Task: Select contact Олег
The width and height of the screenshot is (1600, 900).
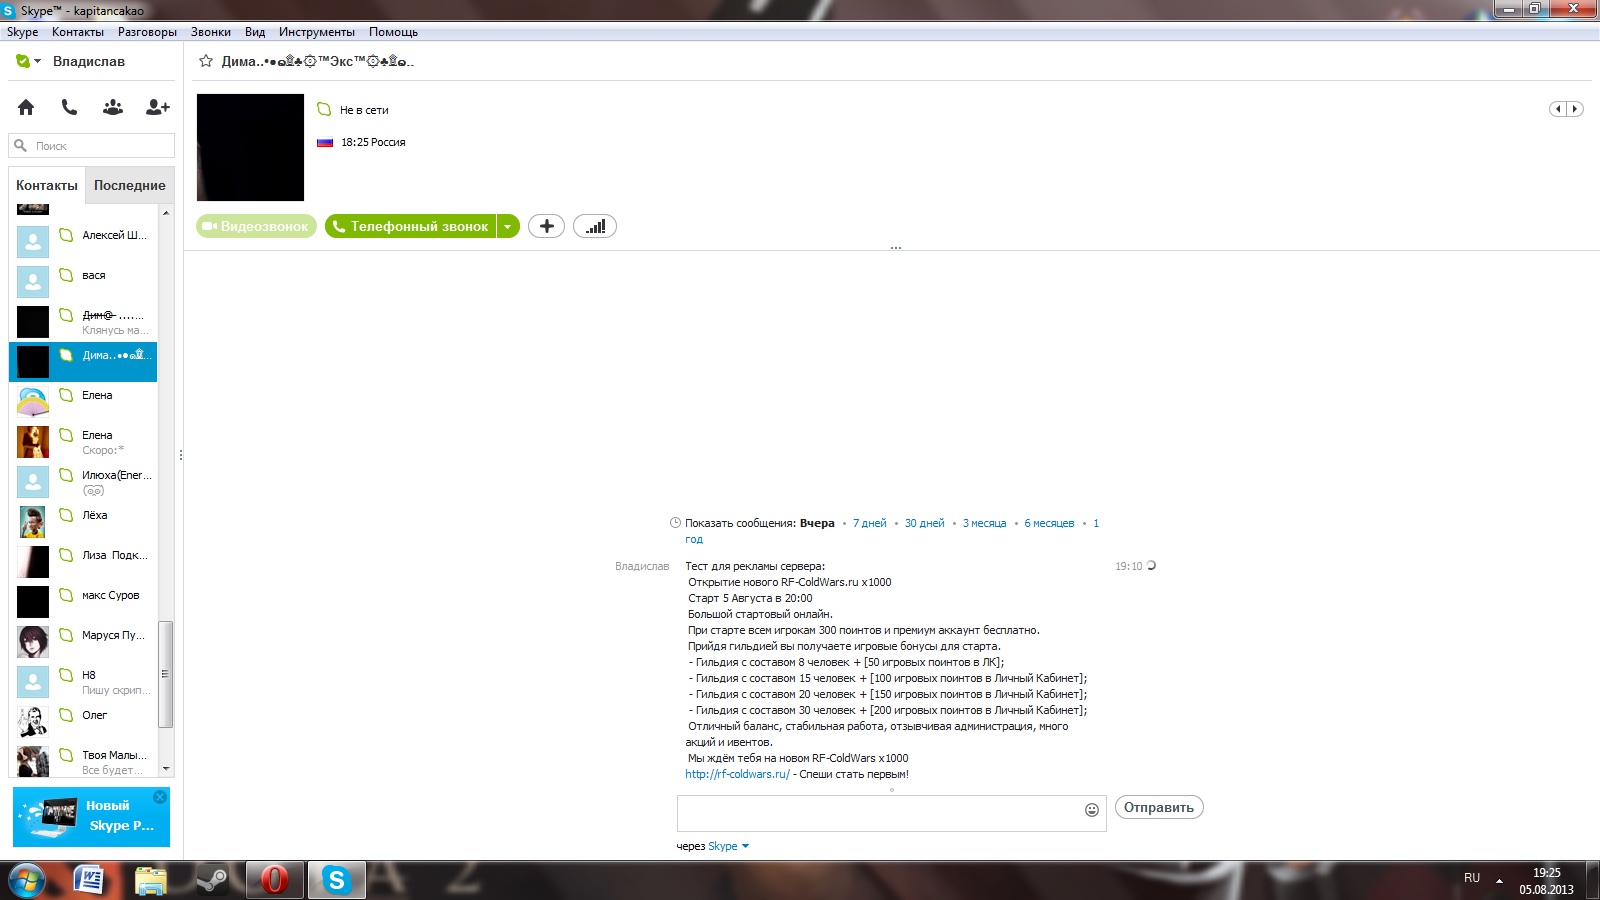Action: [x=83, y=722]
